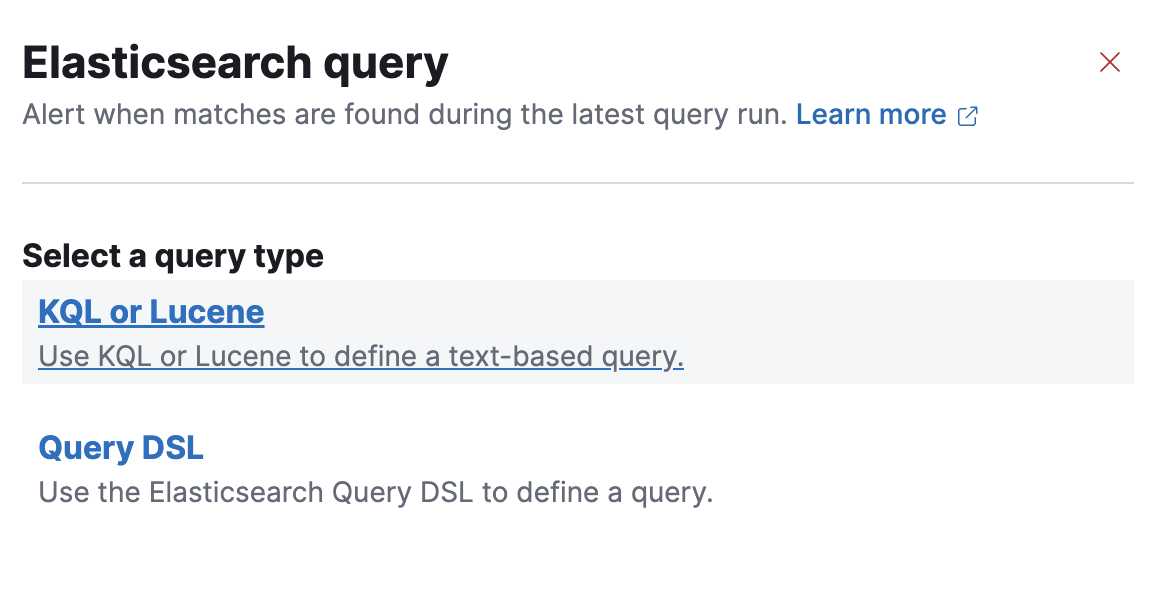The width and height of the screenshot is (1168, 600).
Task: Open the Learn more documentation link
Action: [x=869, y=114]
